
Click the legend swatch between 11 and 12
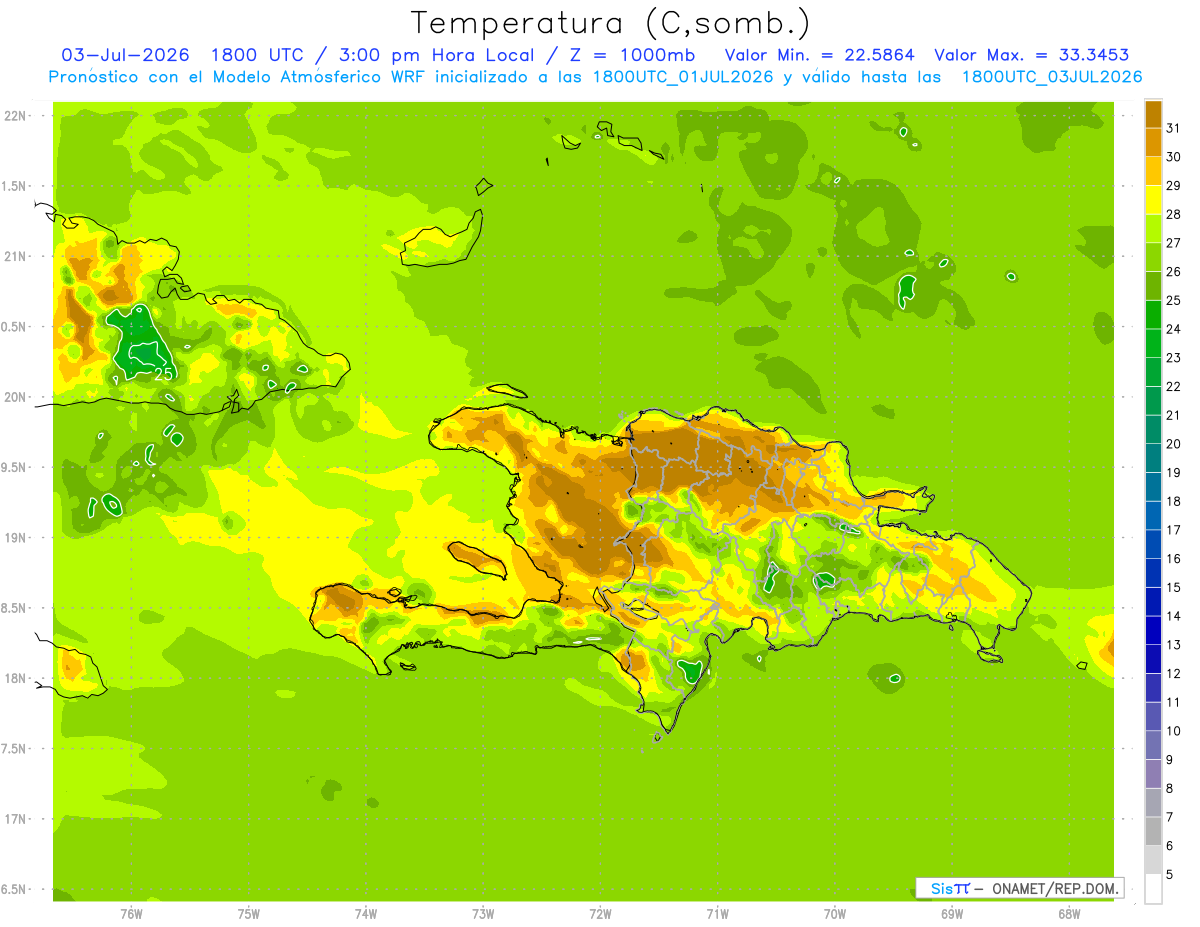click(x=1153, y=688)
